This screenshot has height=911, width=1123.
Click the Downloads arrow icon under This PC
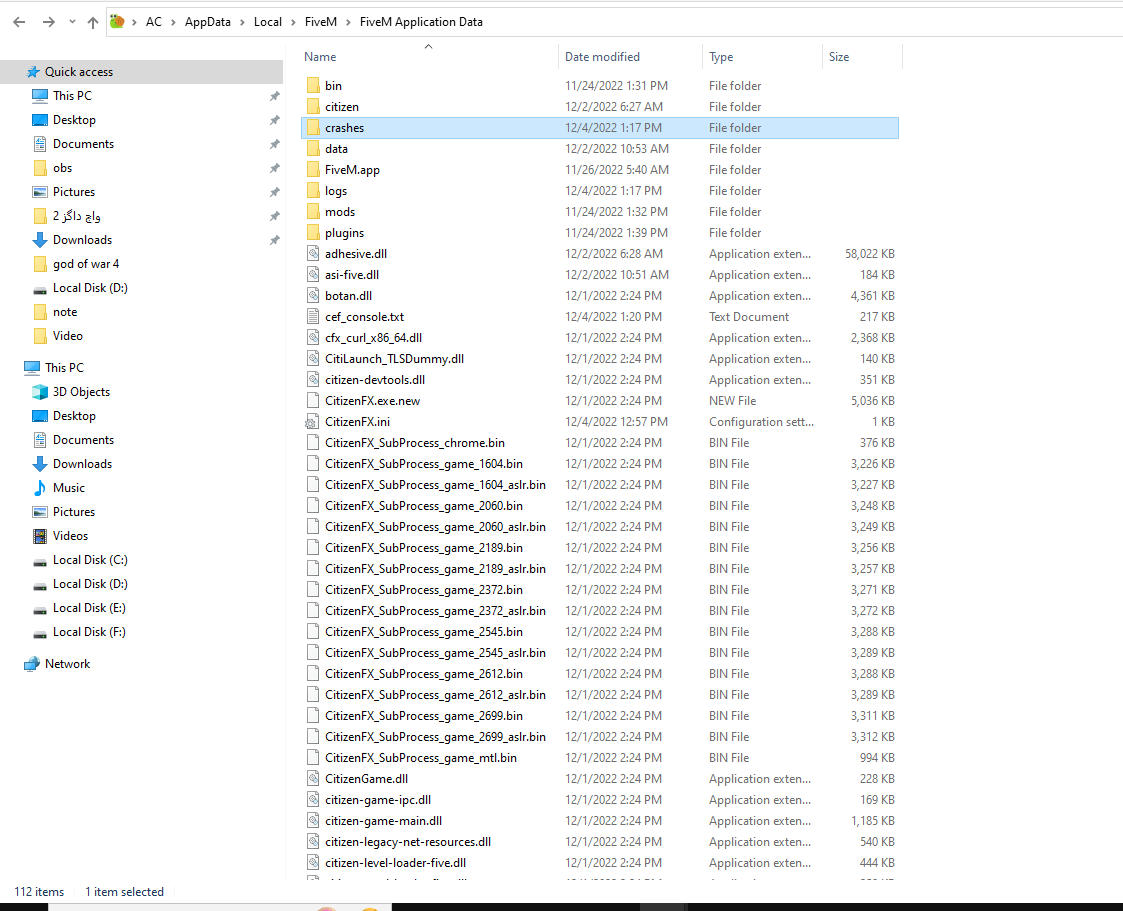[x=40, y=464]
